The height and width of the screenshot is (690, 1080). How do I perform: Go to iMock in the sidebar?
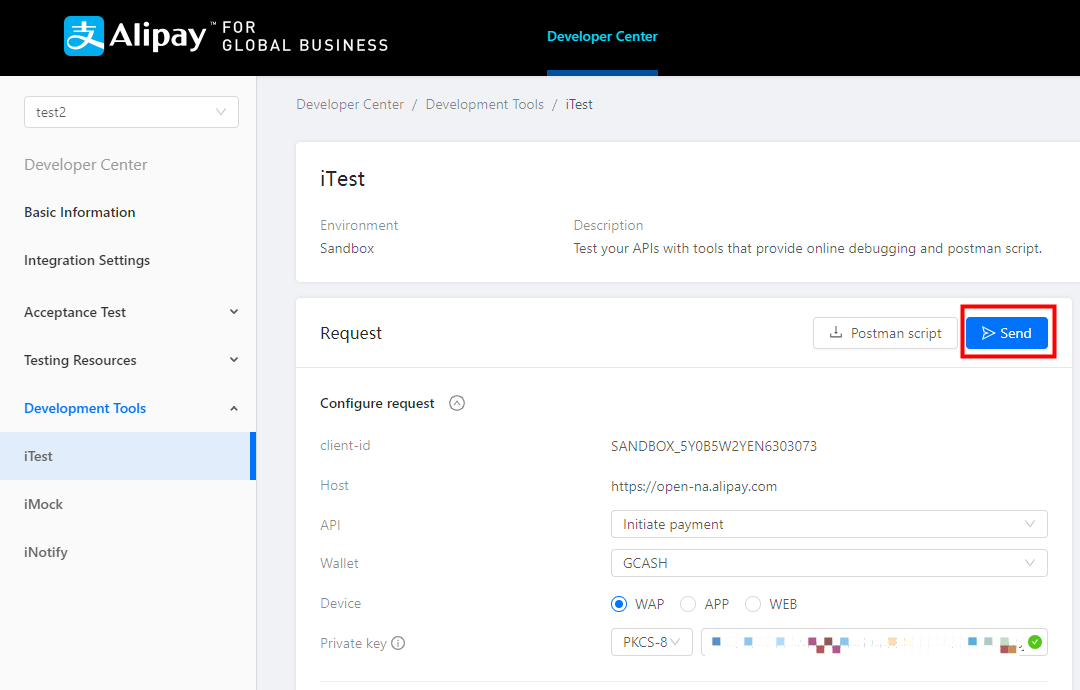click(x=44, y=504)
